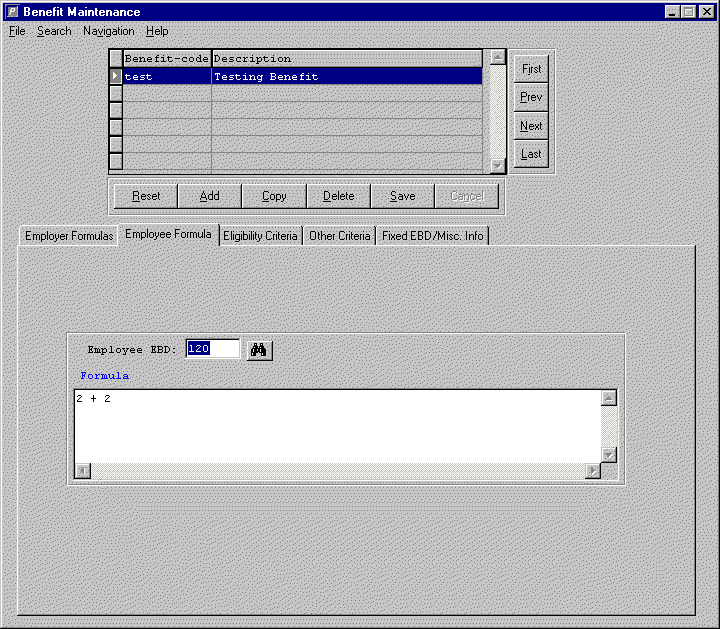Jump to the First record
This screenshot has width=720, height=629.
pyautogui.click(x=532, y=69)
